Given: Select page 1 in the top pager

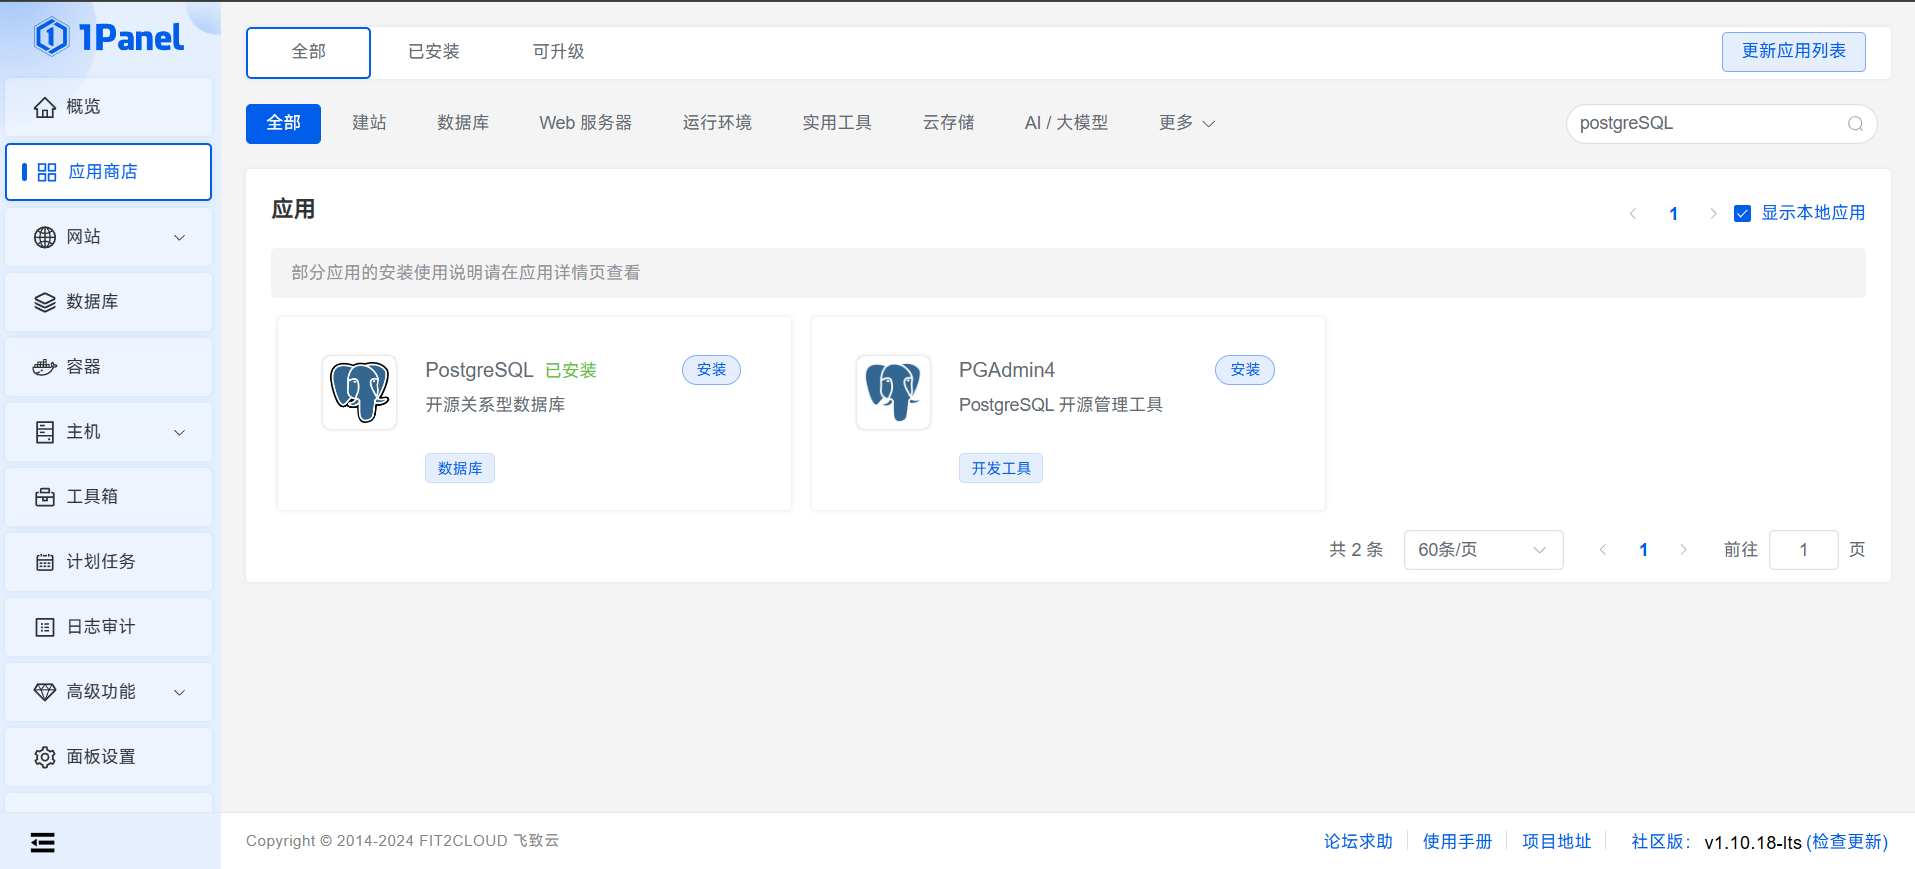Looking at the screenshot, I should point(1673,213).
